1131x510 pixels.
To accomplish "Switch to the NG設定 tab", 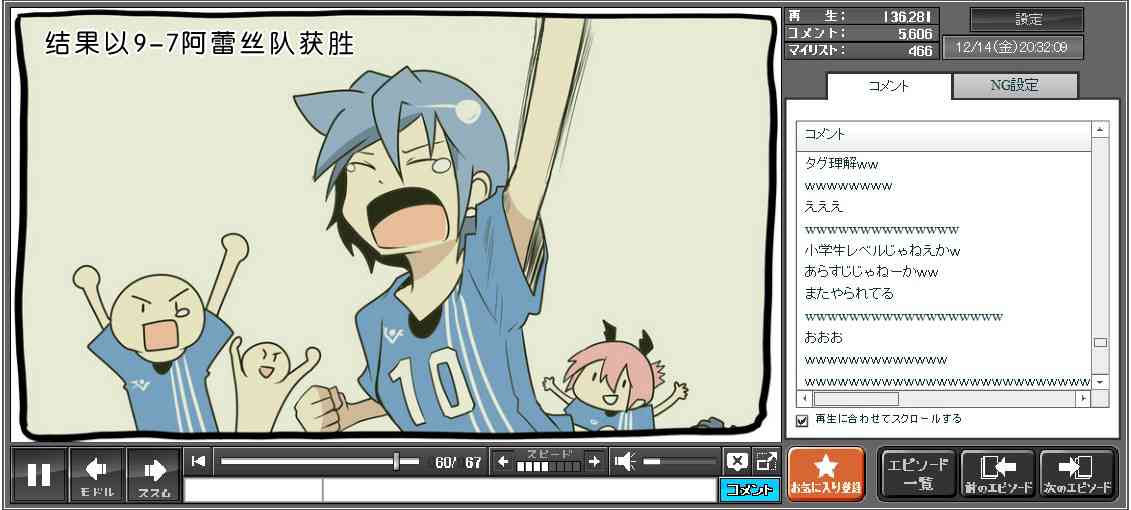I will pos(1014,86).
